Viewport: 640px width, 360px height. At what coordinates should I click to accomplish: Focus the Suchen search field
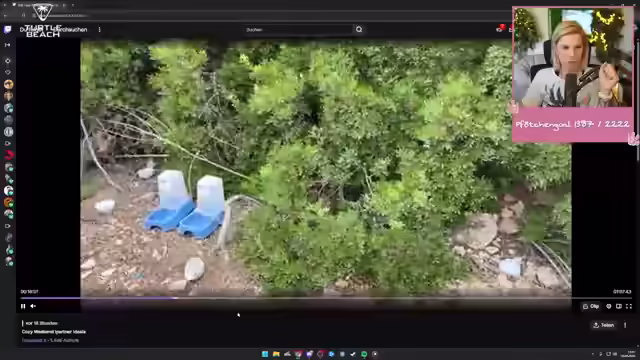click(x=298, y=29)
